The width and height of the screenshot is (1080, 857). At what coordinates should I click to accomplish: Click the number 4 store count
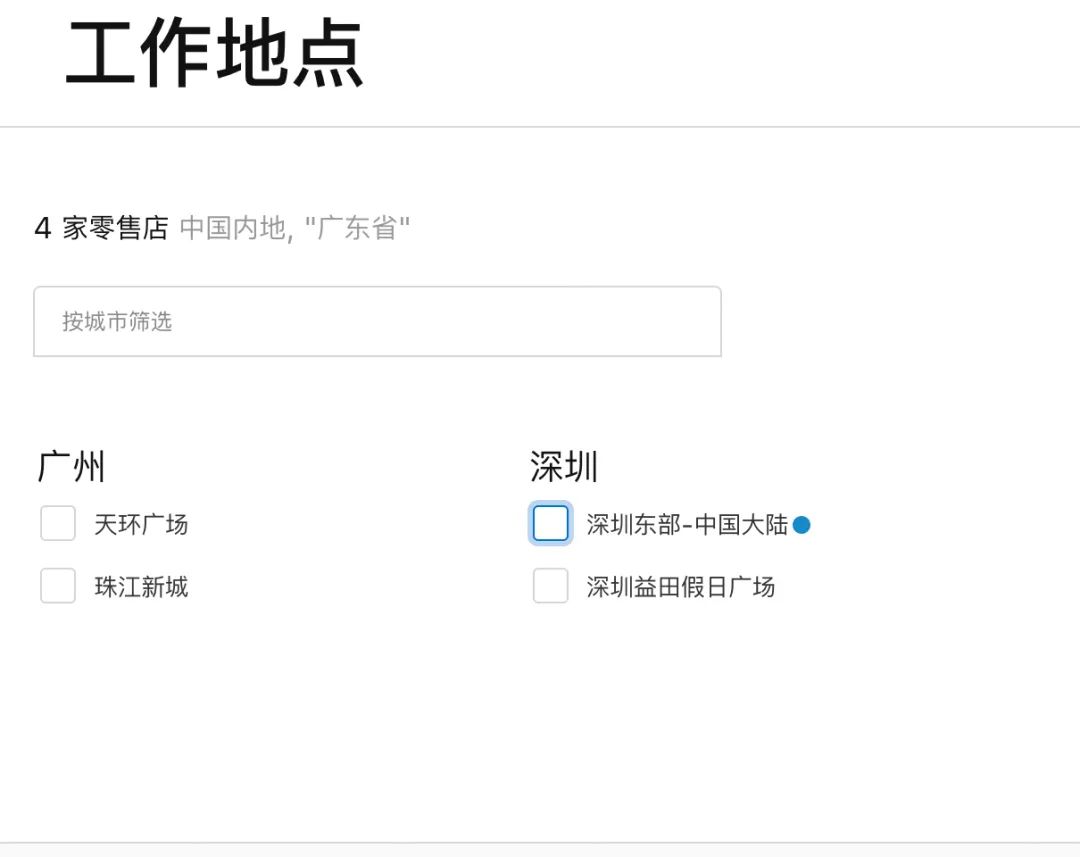tap(42, 228)
